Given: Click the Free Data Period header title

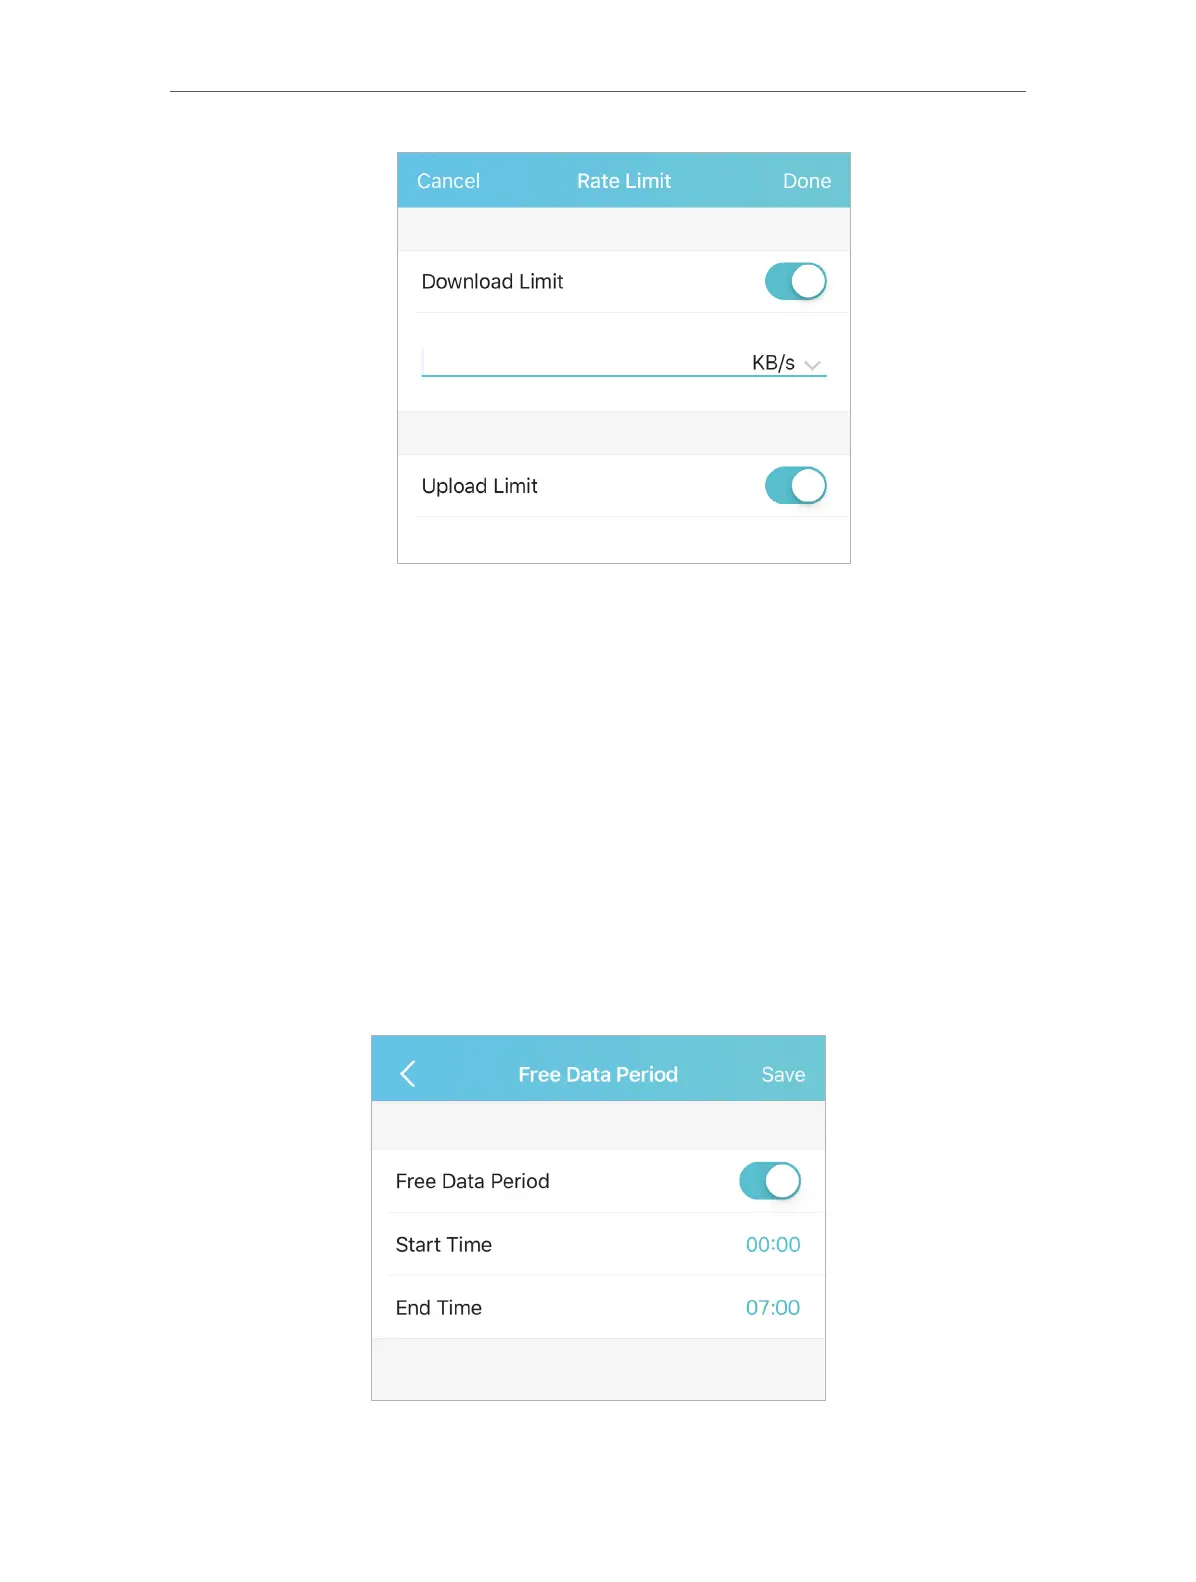Looking at the screenshot, I should (598, 1075).
